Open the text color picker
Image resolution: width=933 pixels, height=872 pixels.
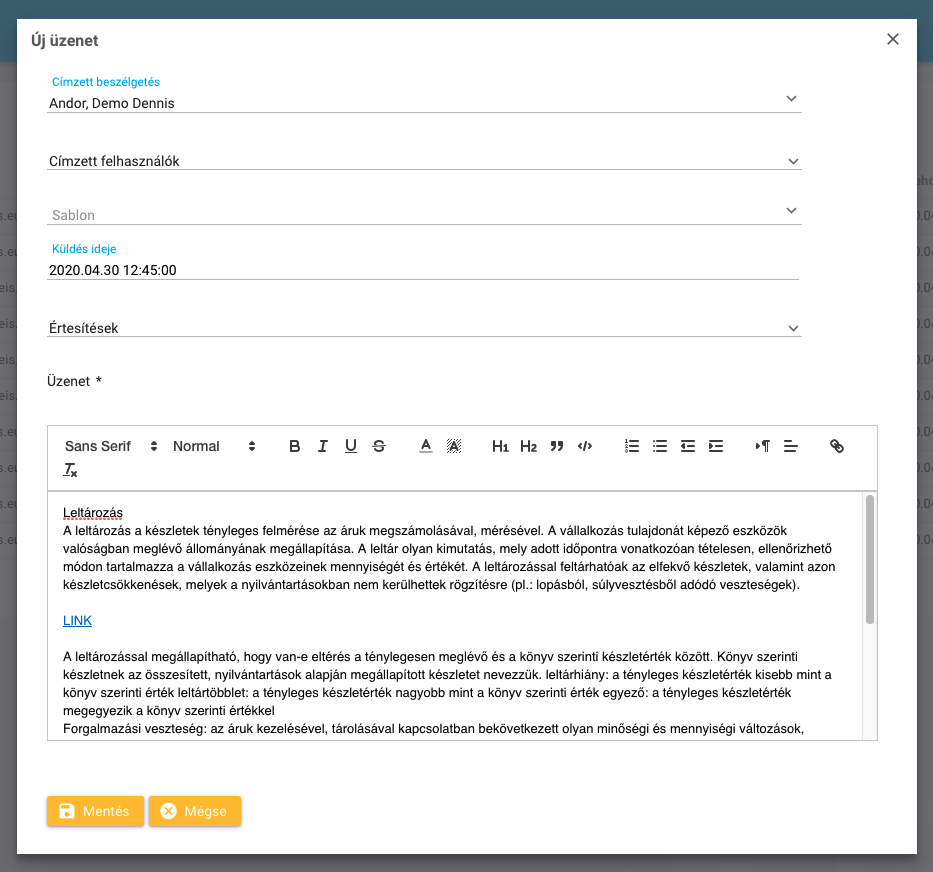click(425, 446)
